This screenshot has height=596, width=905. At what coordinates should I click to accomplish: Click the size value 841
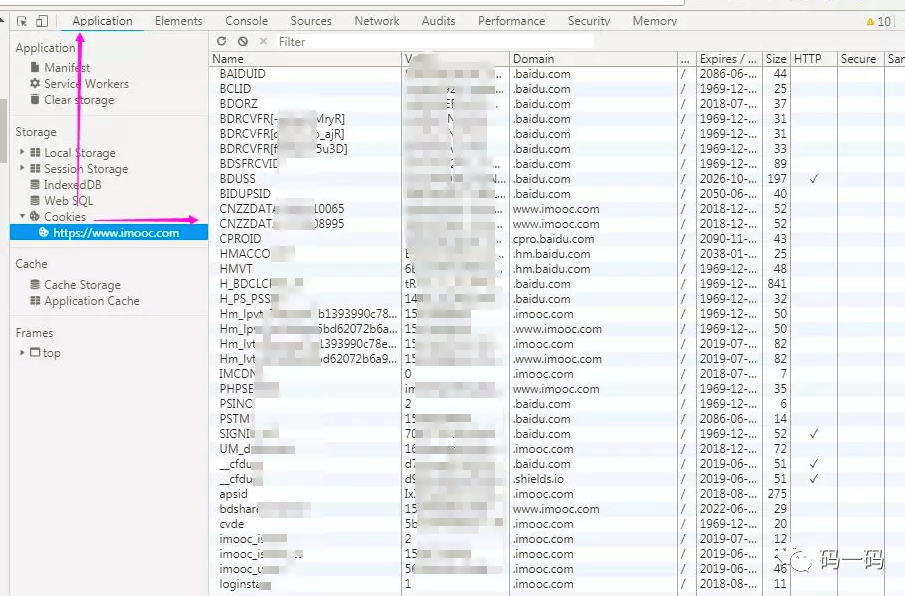point(777,284)
